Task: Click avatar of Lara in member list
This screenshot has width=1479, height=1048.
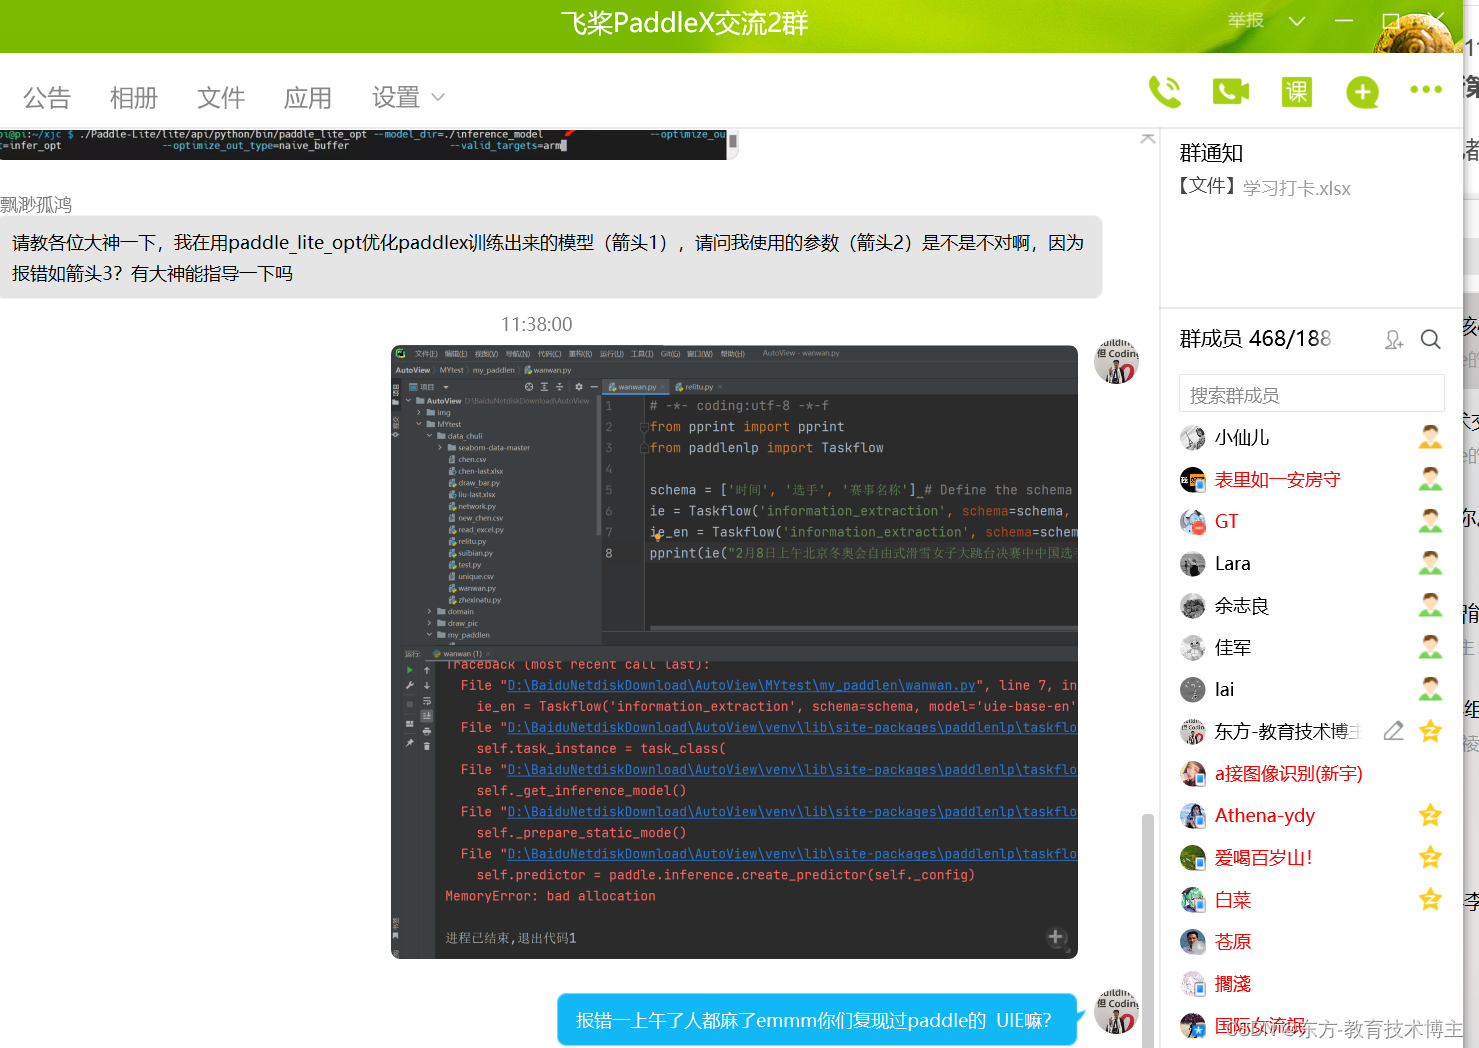Action: point(1193,564)
